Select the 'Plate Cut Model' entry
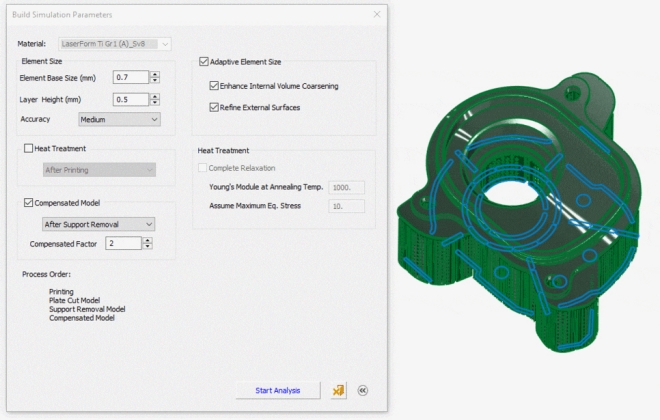The width and height of the screenshot is (660, 420). (x=75, y=300)
